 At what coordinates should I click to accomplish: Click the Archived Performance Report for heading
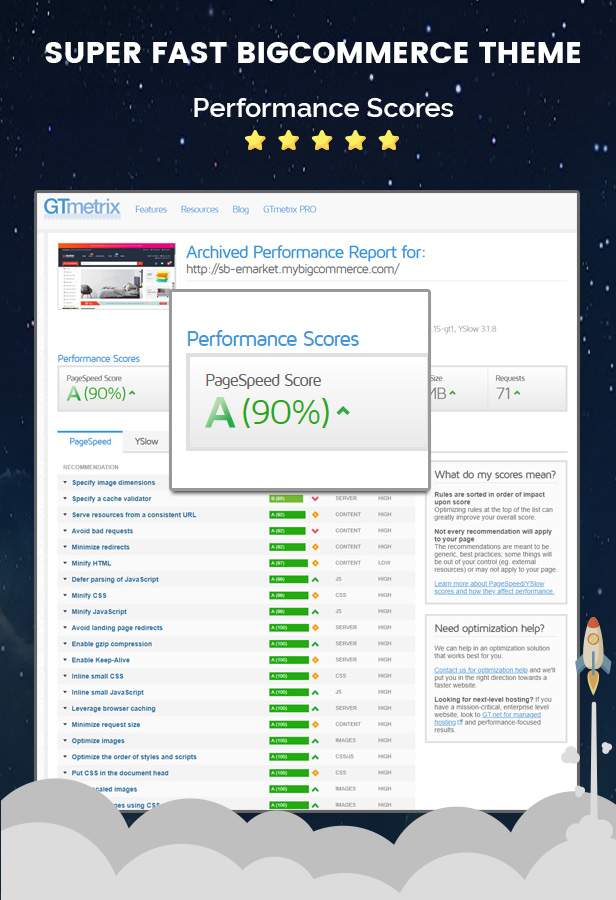coord(305,252)
